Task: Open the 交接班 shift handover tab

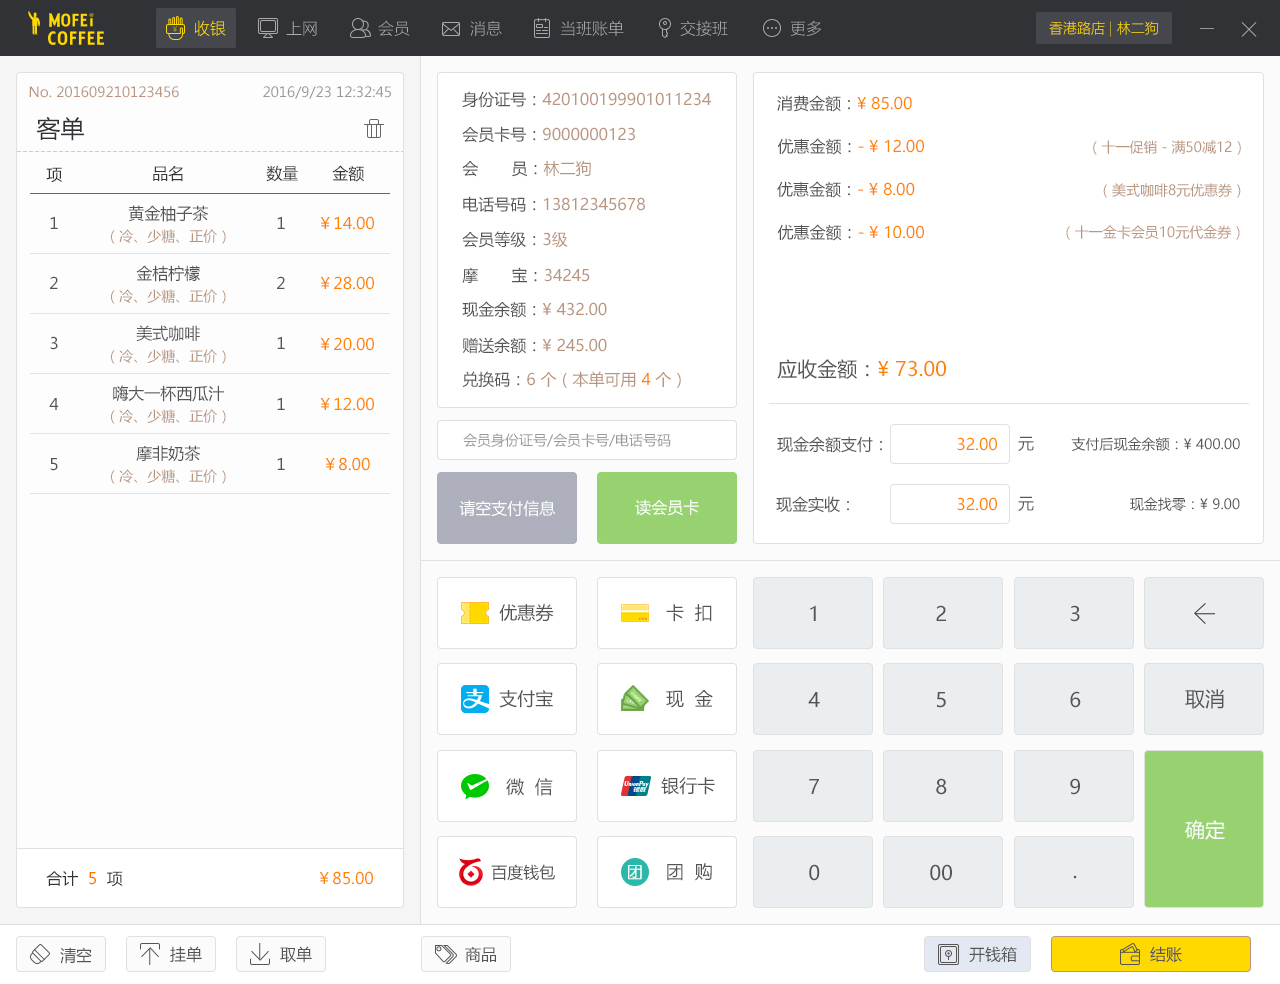Action: [692, 28]
